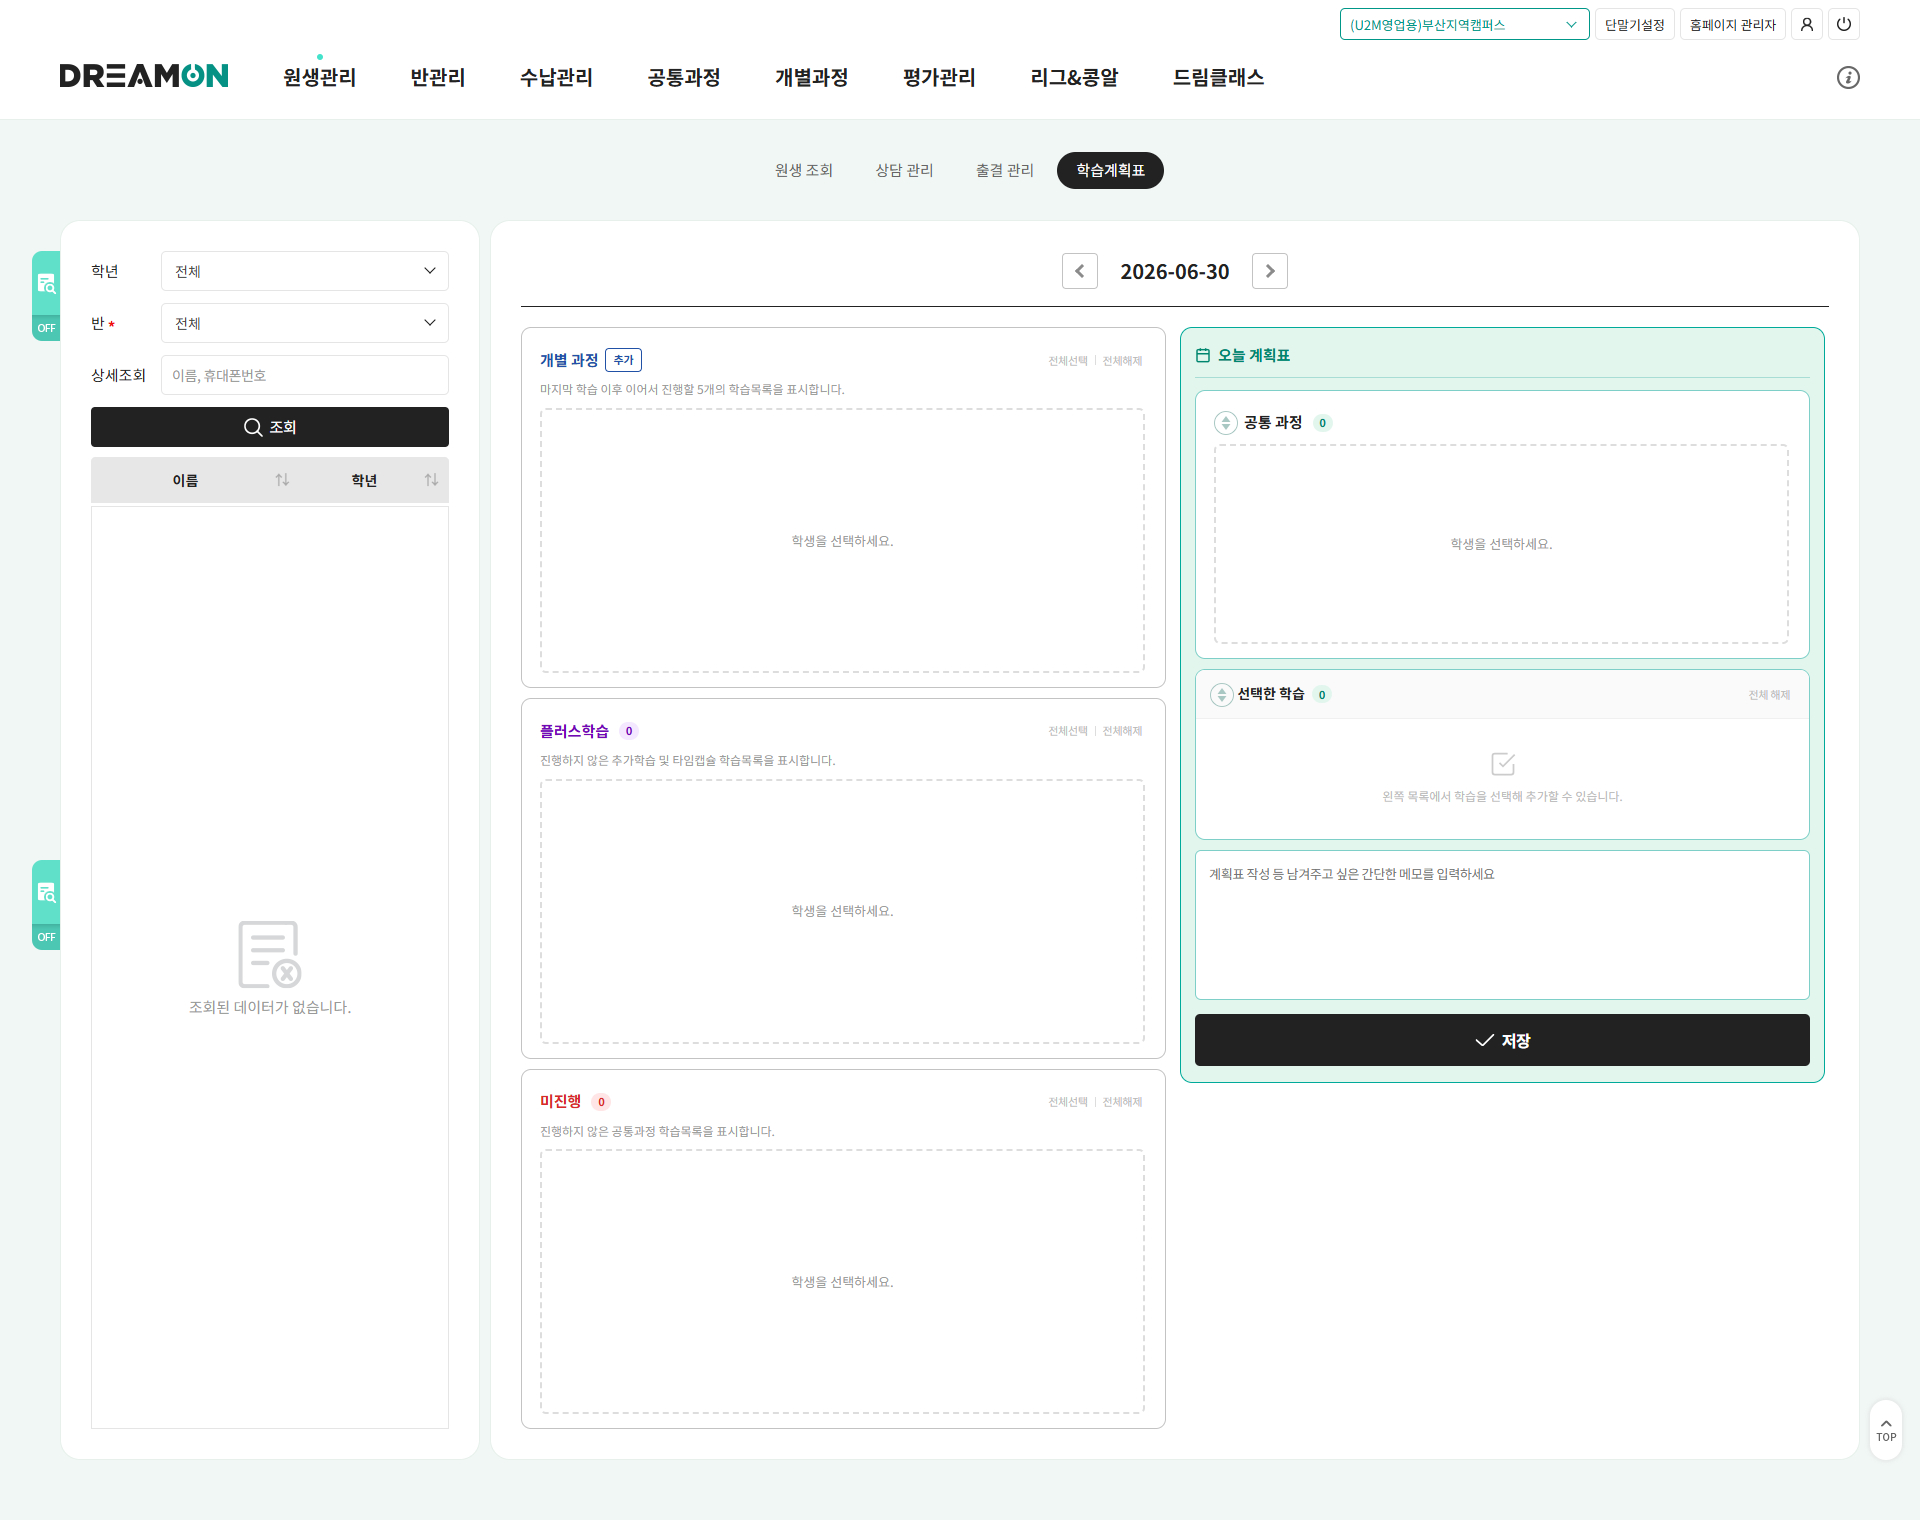Open the user profile icon
This screenshot has width=1920, height=1520.
[1807, 24]
